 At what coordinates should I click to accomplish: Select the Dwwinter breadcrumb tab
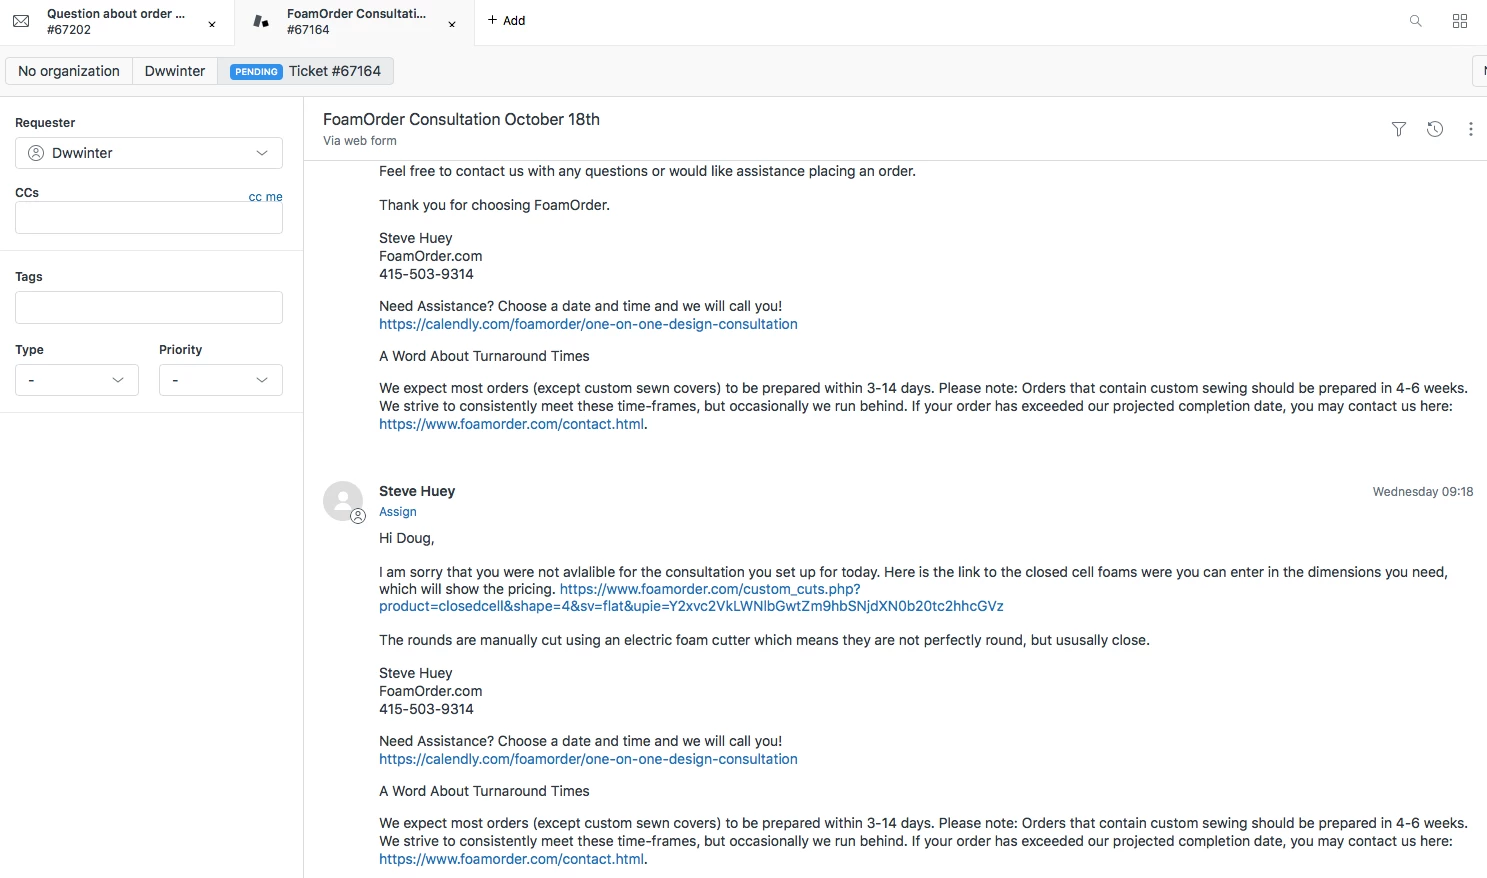pos(175,71)
